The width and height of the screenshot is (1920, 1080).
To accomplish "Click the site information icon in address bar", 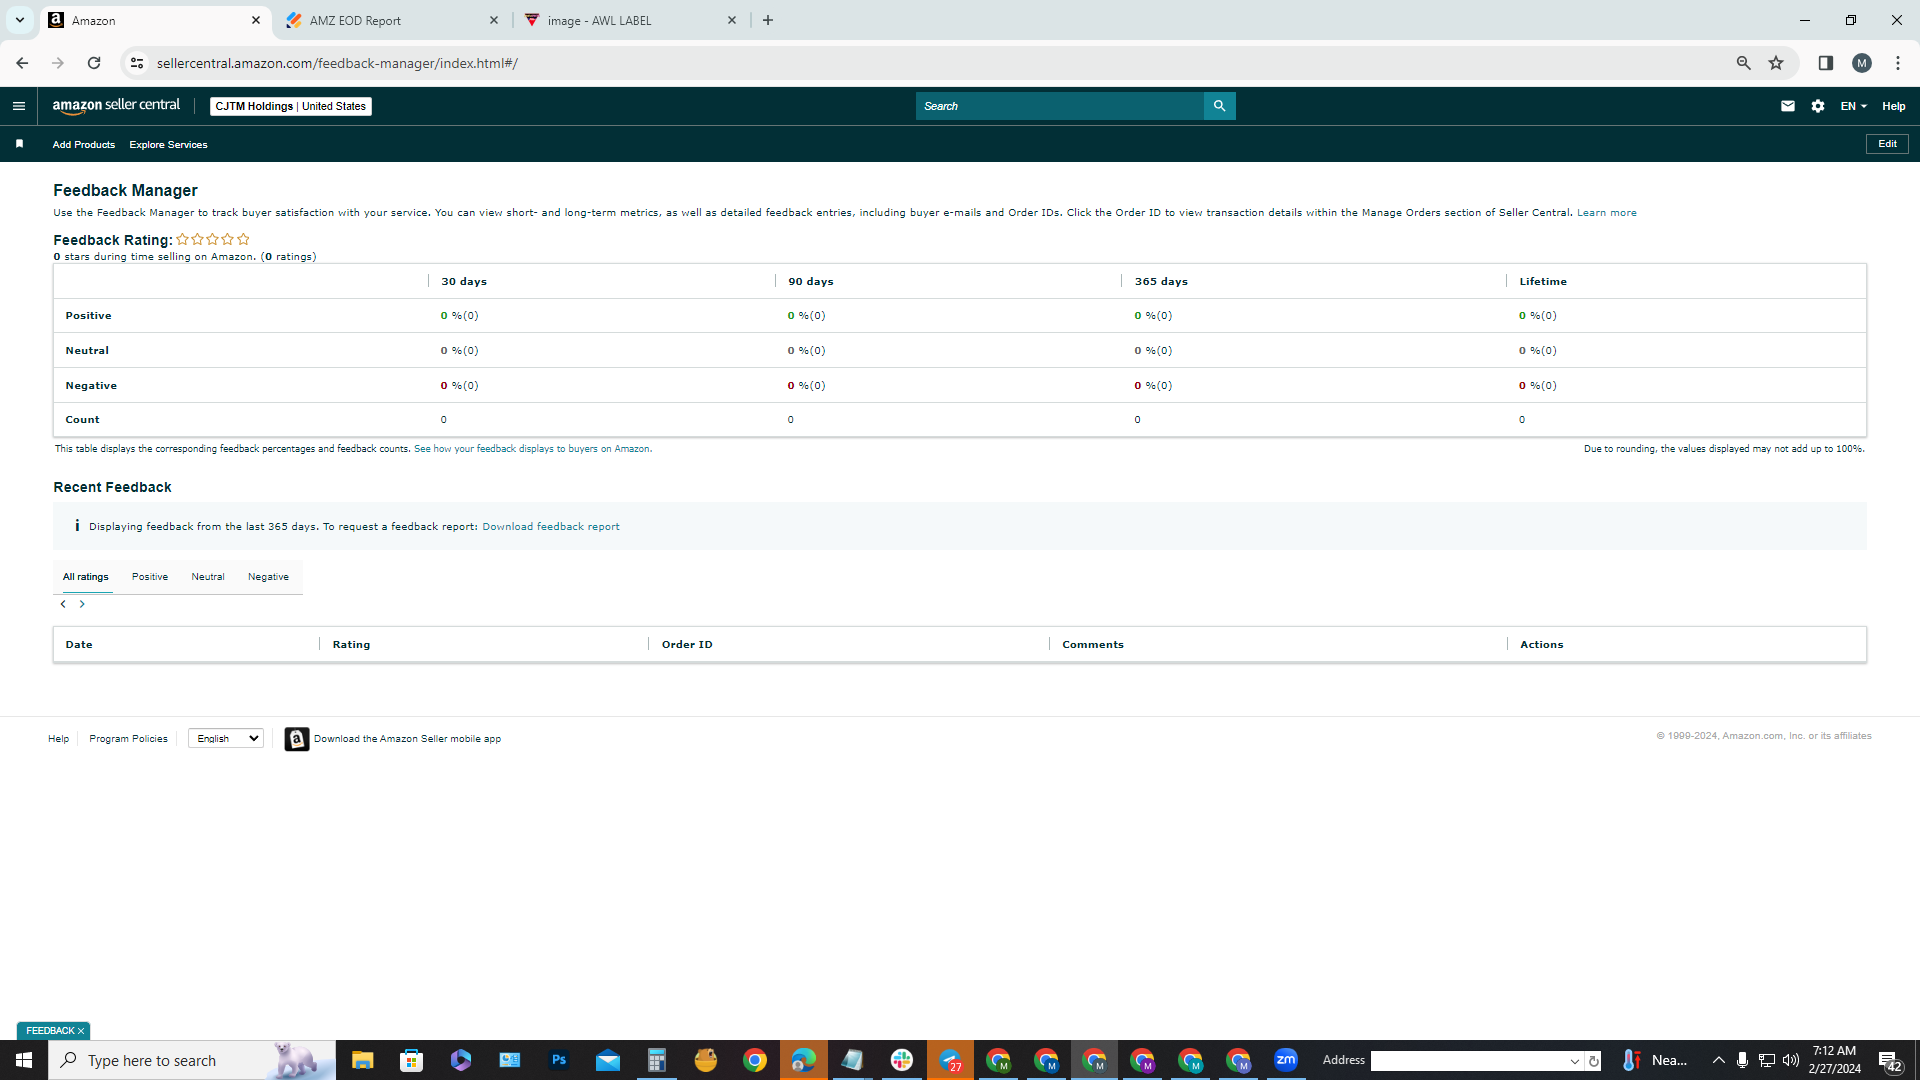I will tap(137, 63).
